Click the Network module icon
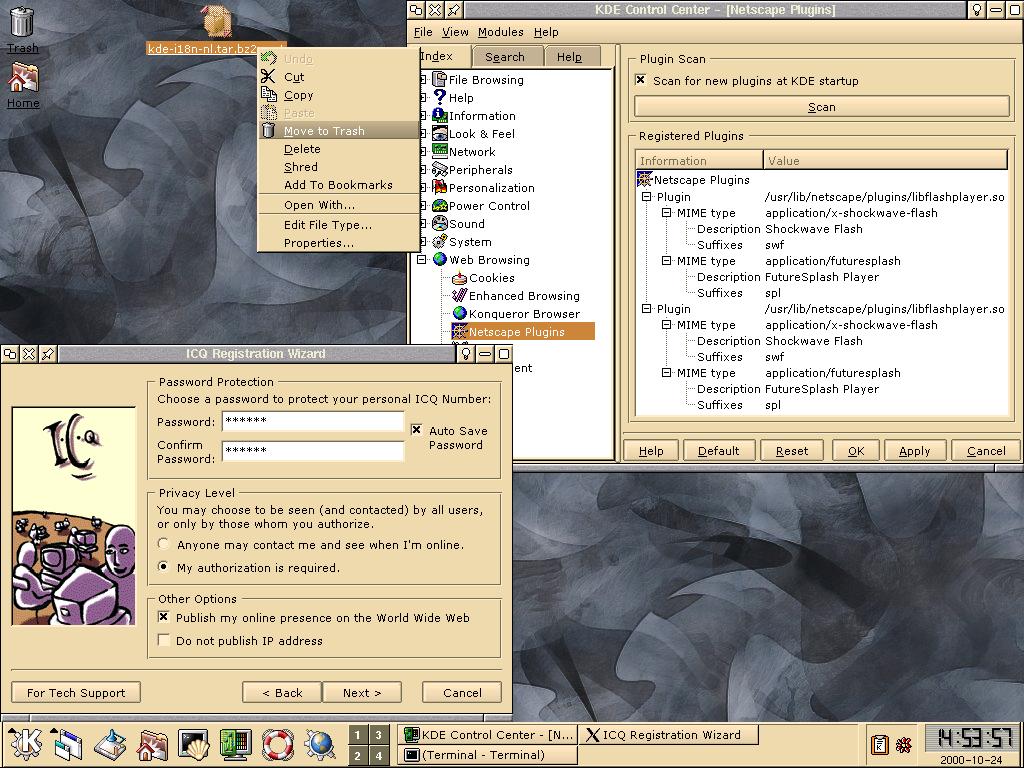The image size is (1024, 768). point(440,152)
